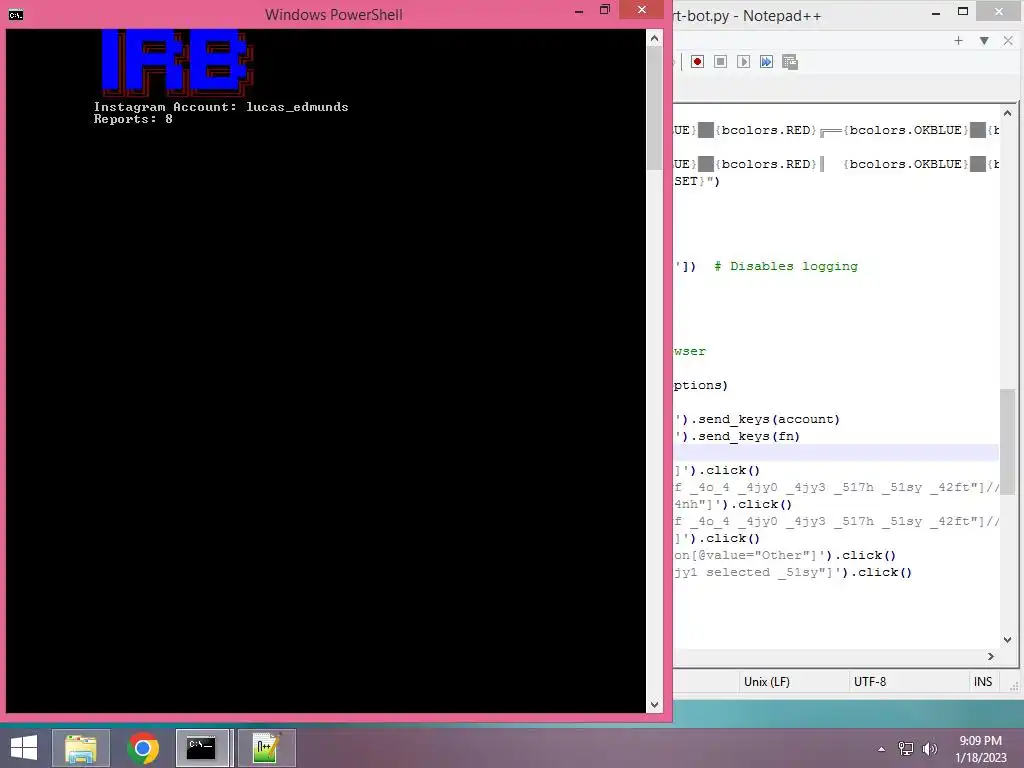Click the "Instagram Account: lucas_edmunds" line
The height and width of the screenshot is (768, 1024).
(221, 107)
